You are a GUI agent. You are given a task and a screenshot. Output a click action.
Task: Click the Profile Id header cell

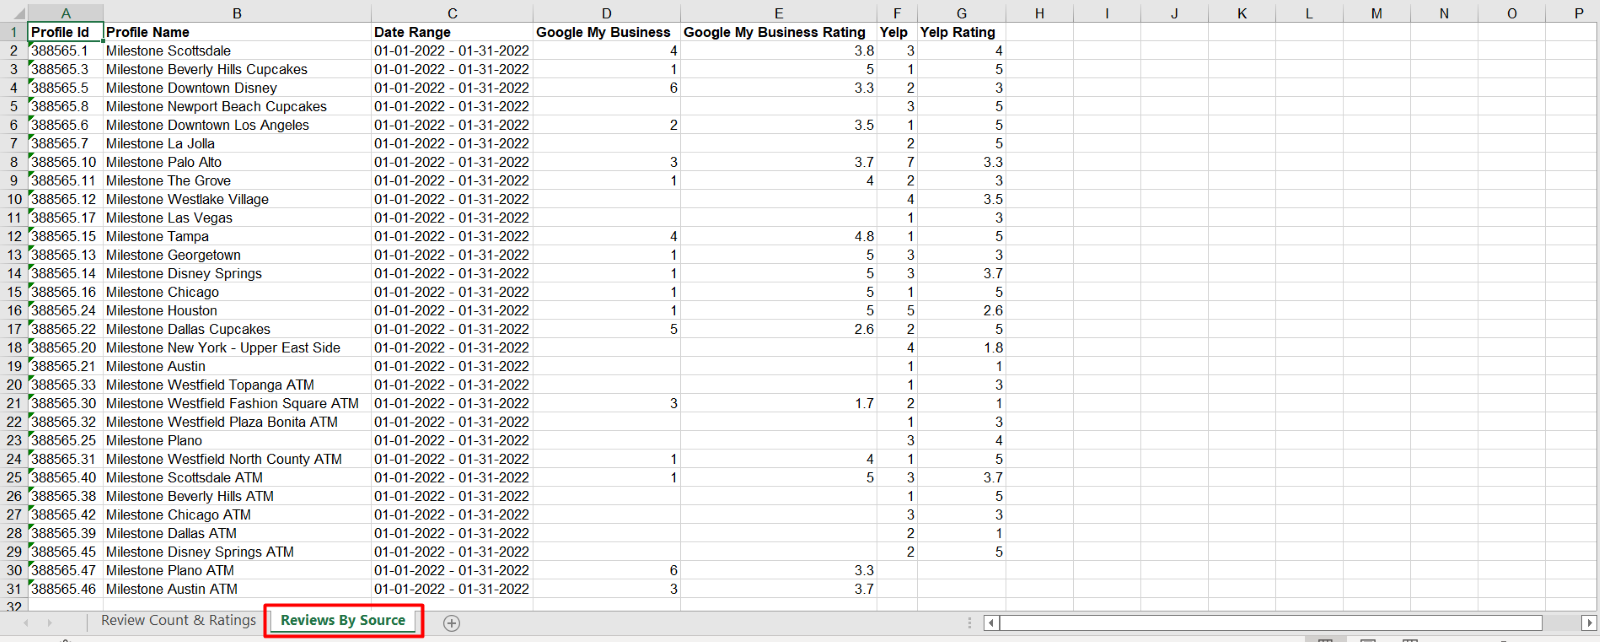pos(65,32)
